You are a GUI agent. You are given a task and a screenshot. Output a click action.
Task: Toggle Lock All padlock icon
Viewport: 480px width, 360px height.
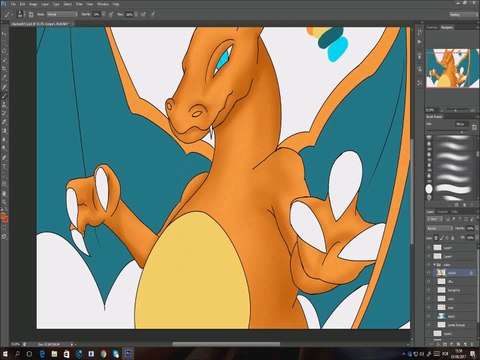pyautogui.click(x=453, y=238)
